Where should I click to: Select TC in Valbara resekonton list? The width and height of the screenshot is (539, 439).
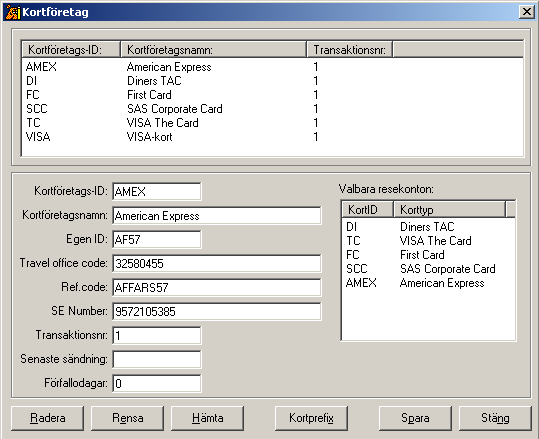point(353,241)
